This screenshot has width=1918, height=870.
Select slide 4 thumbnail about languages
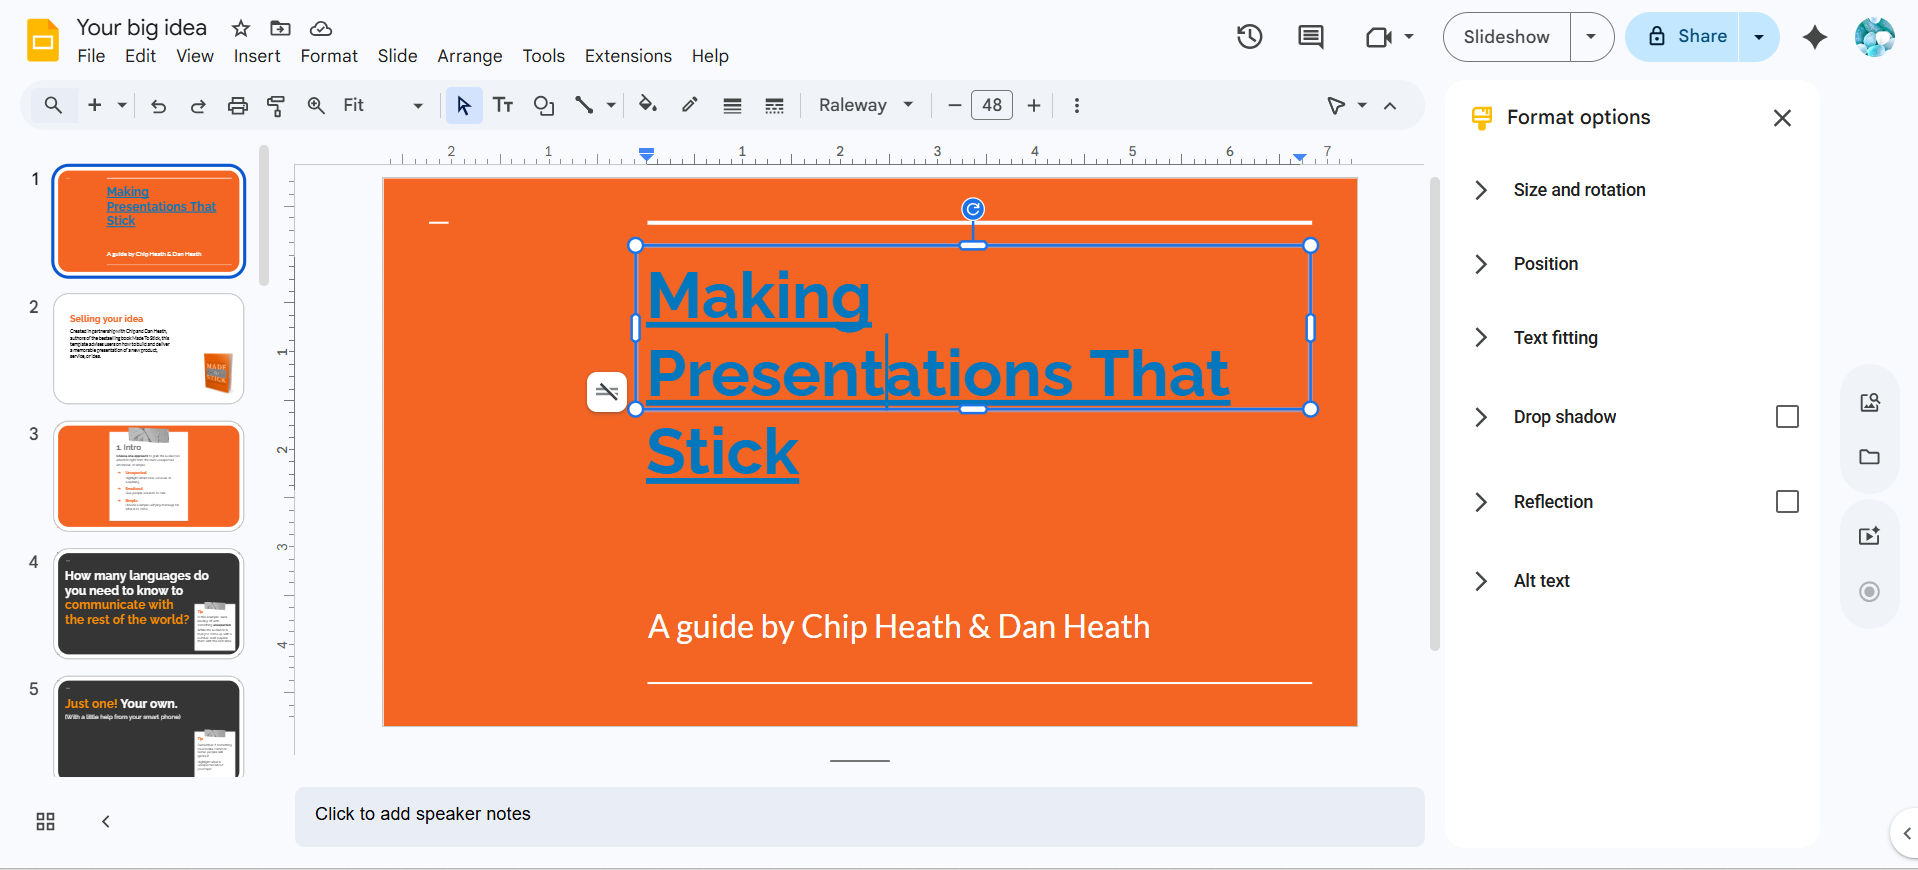149,603
